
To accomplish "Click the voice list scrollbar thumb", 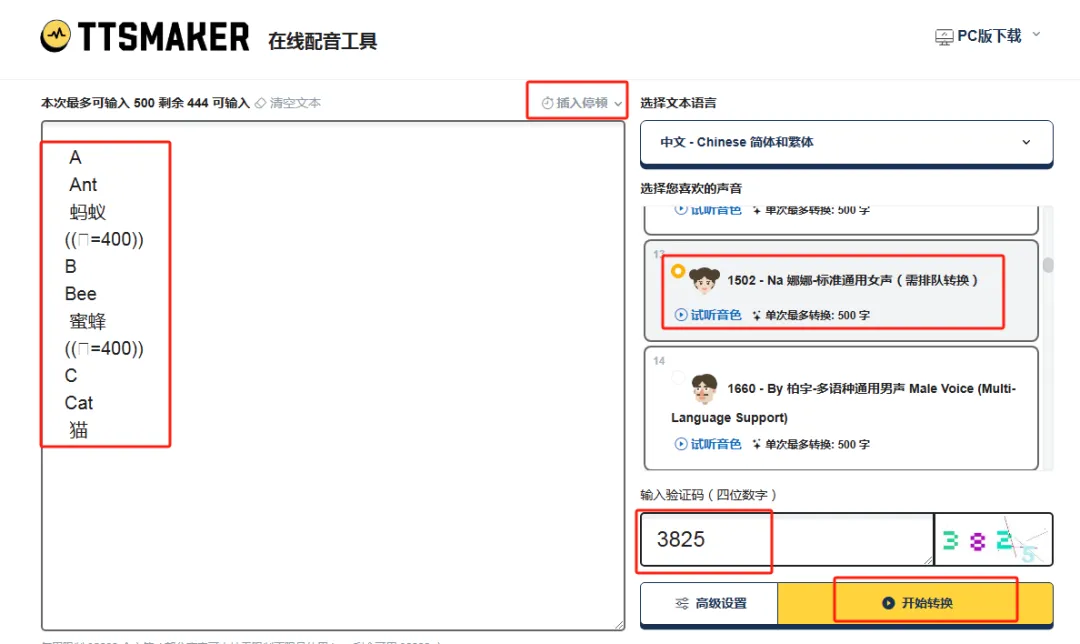I will [1048, 265].
